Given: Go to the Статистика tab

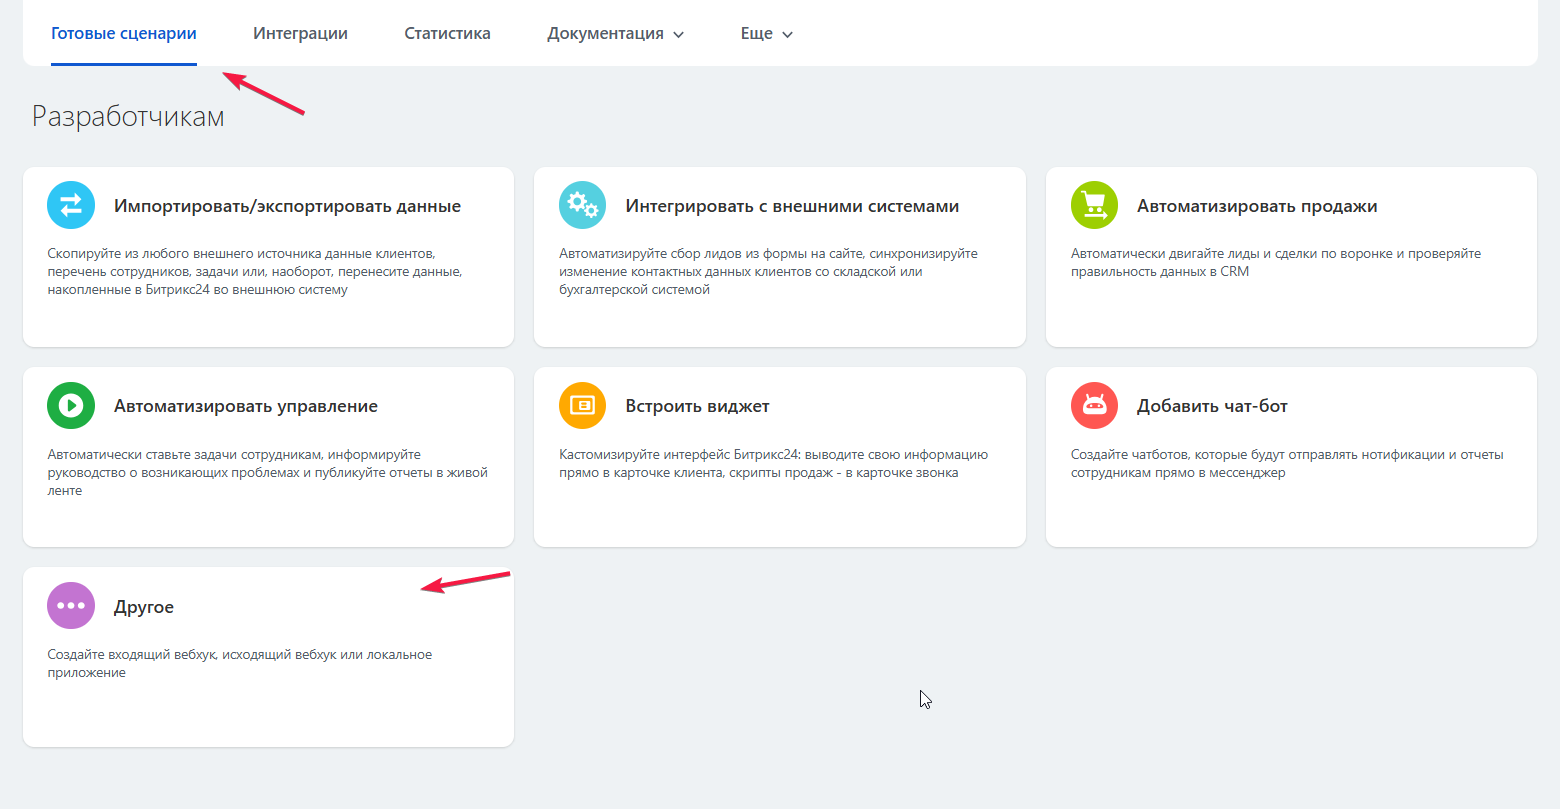Looking at the screenshot, I should pos(447,34).
